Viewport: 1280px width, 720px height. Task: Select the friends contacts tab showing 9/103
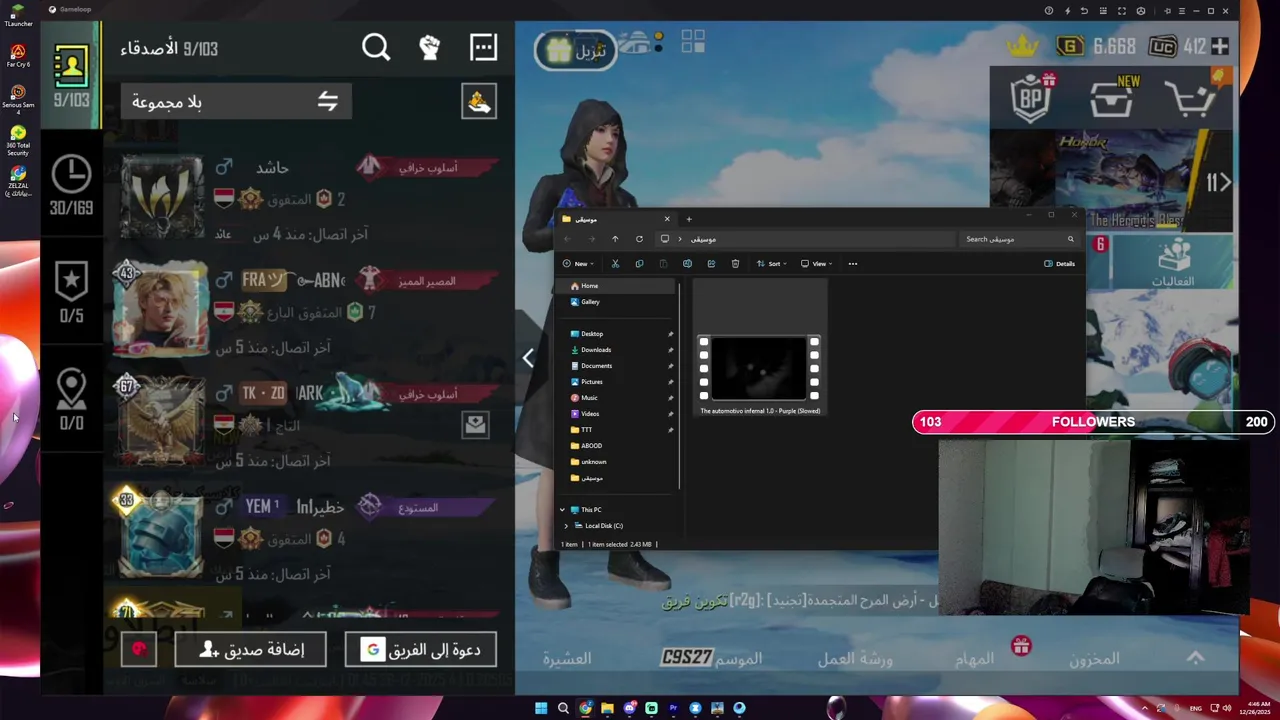coord(71,77)
